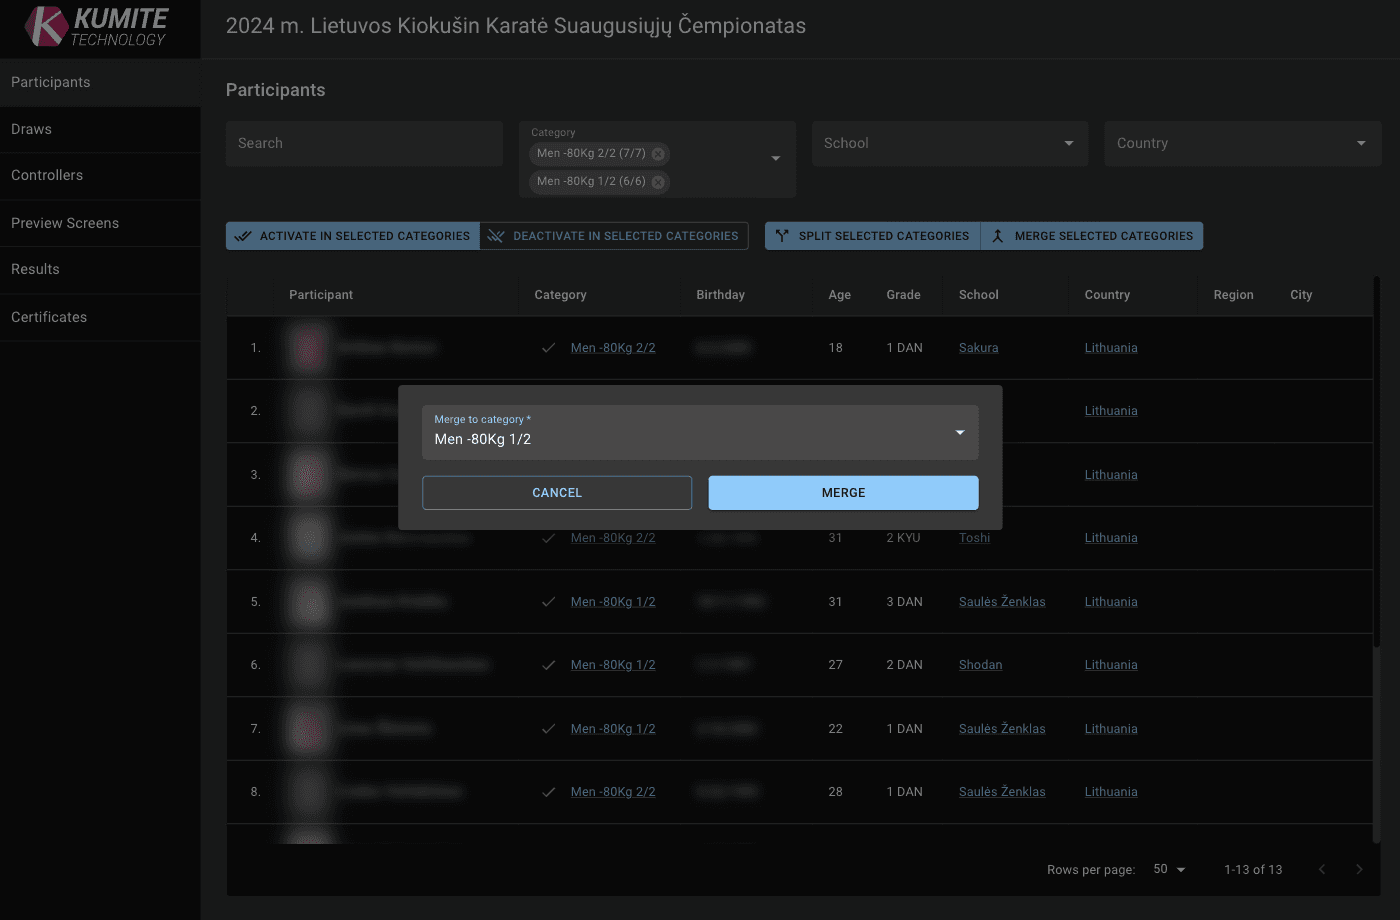Open the Merge to category dropdown
The width and height of the screenshot is (1400, 920).
tap(959, 432)
